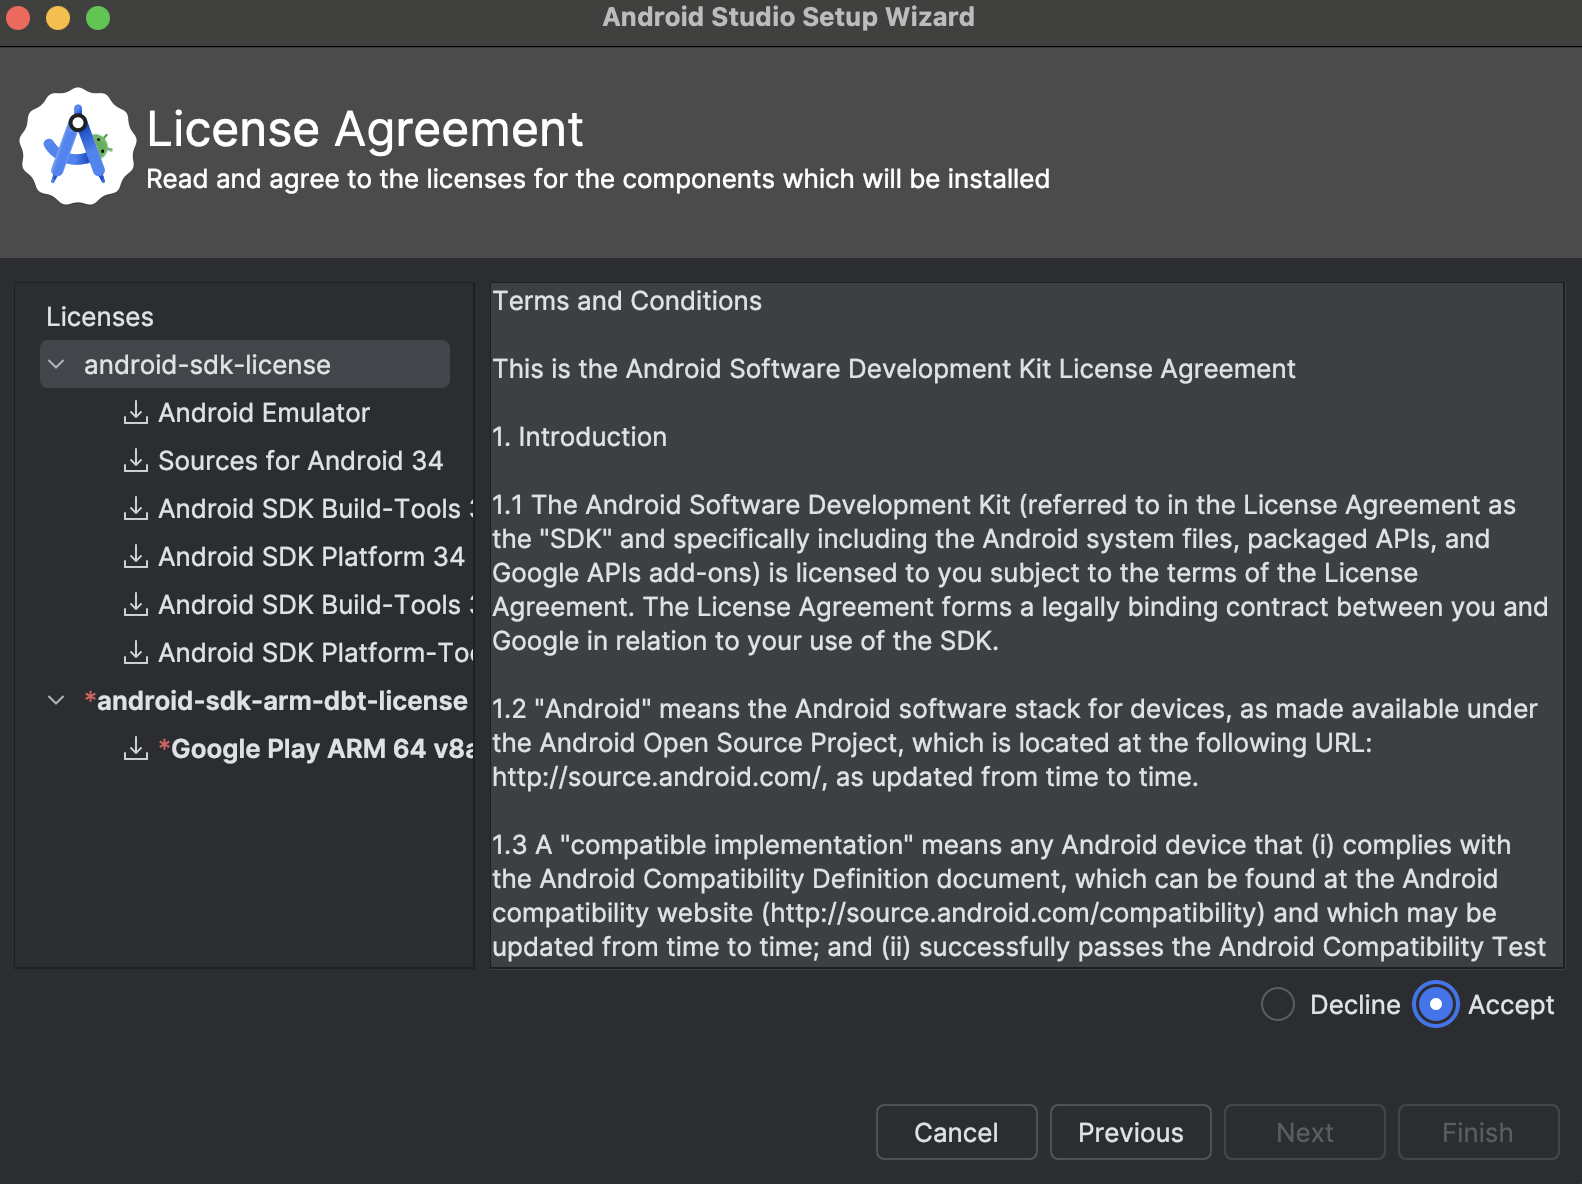The height and width of the screenshot is (1184, 1582).
Task: Click the download icon beside Sources for Android 34
Action: [x=135, y=461]
